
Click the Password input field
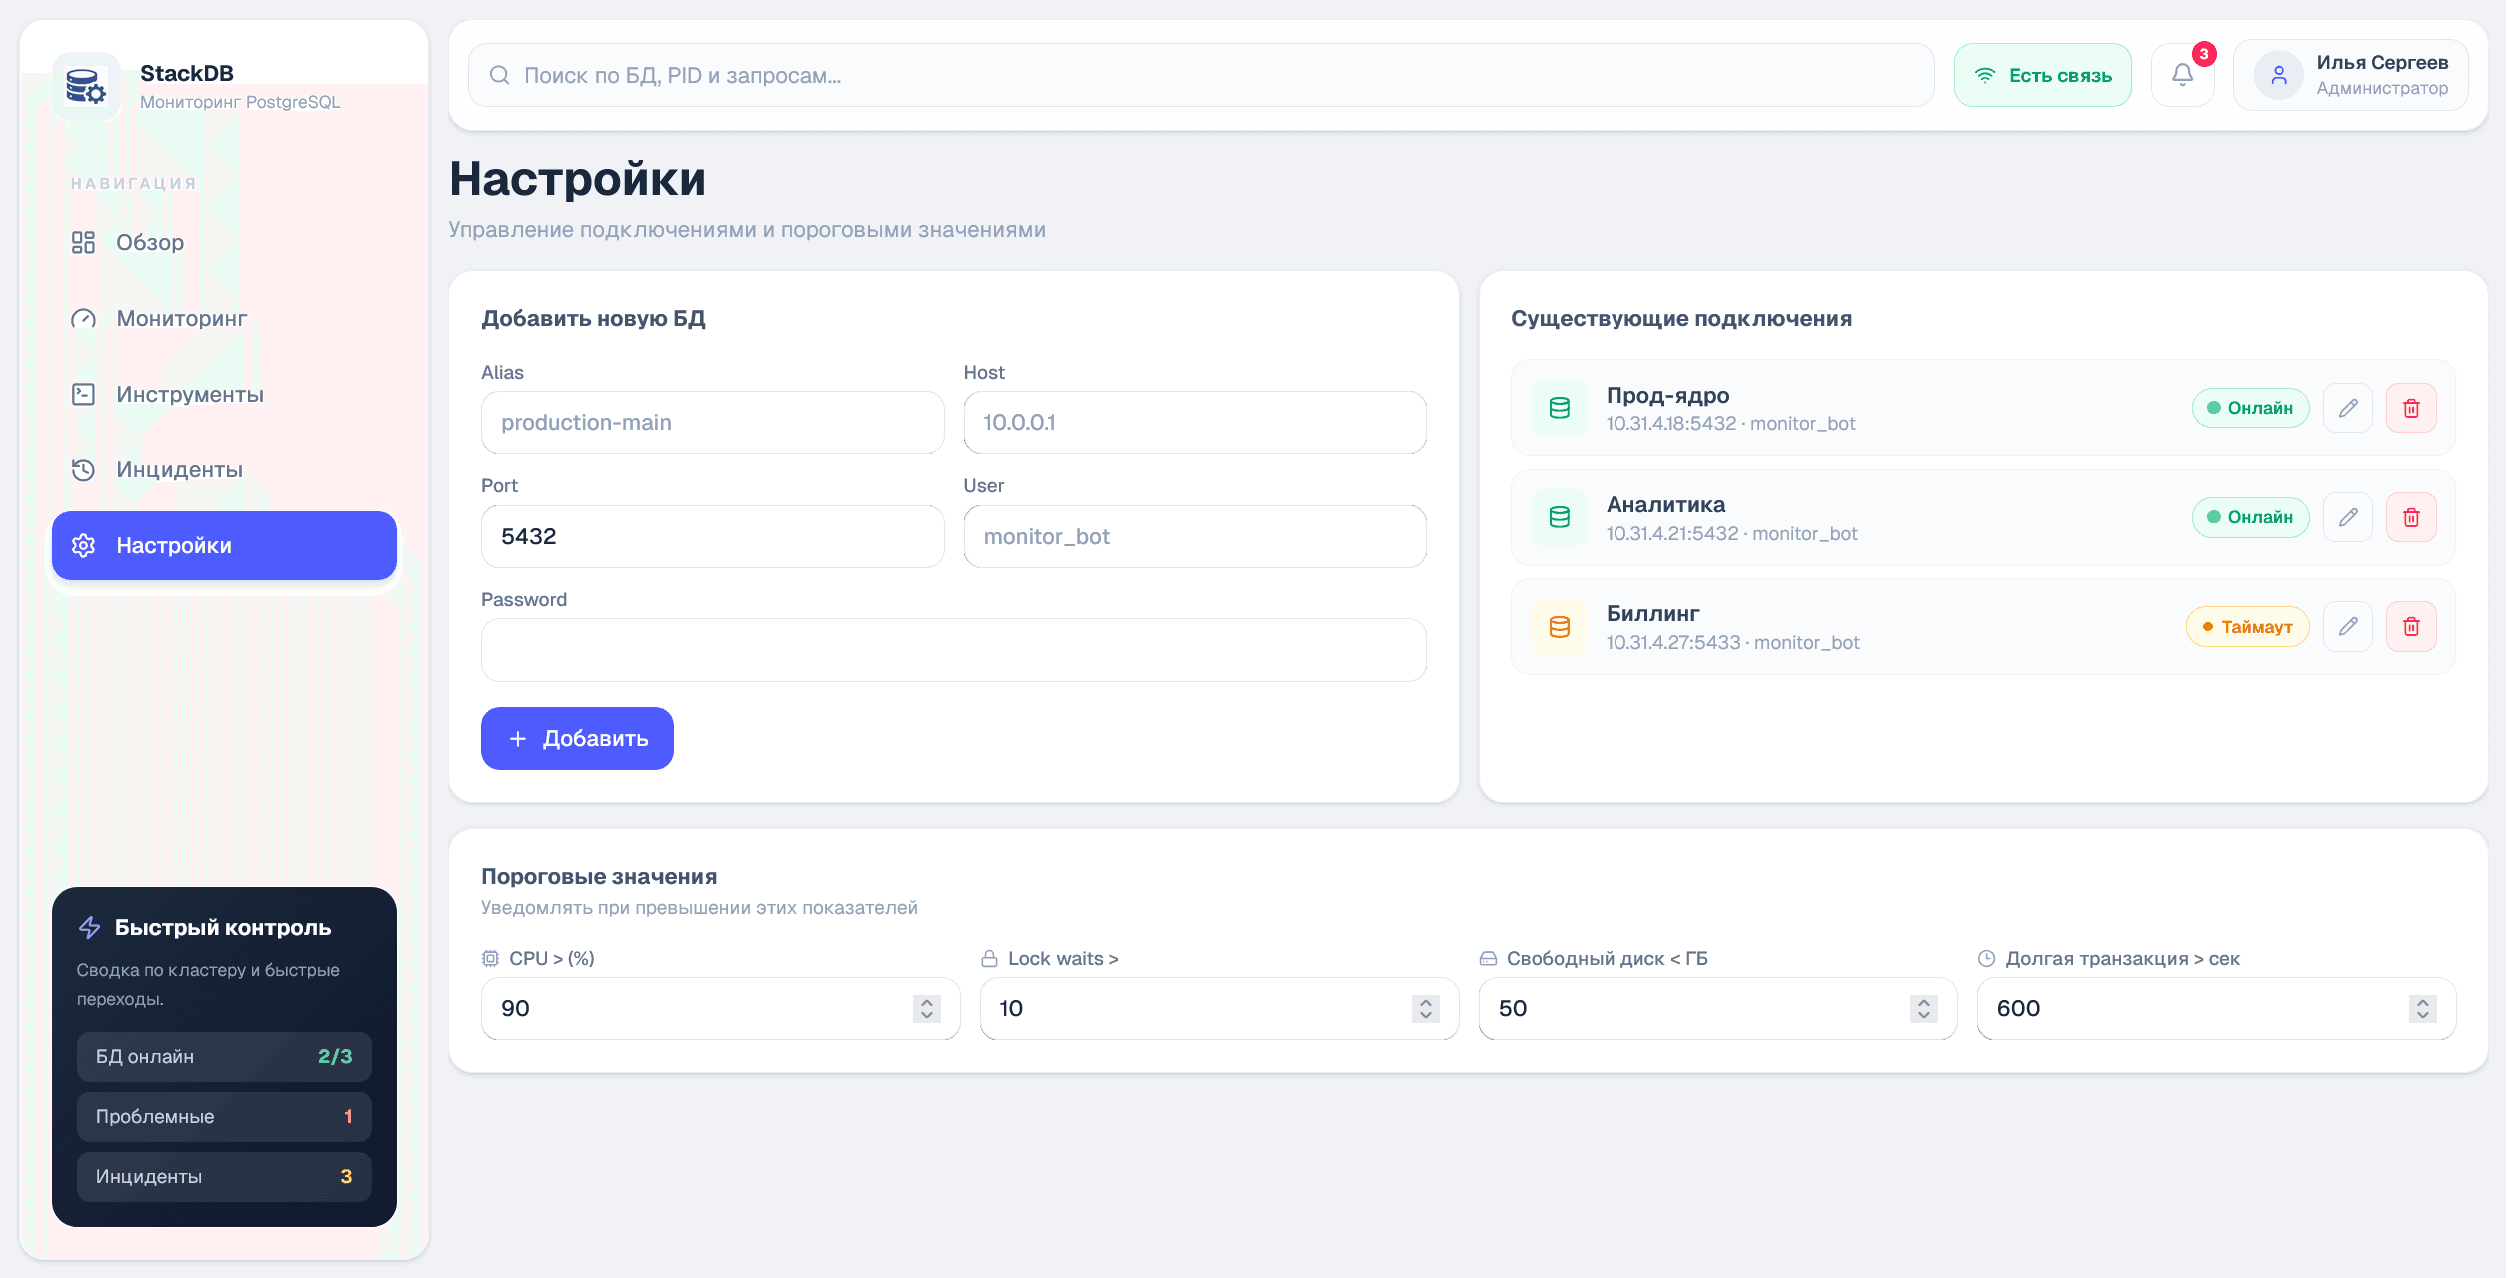pyautogui.click(x=953, y=649)
